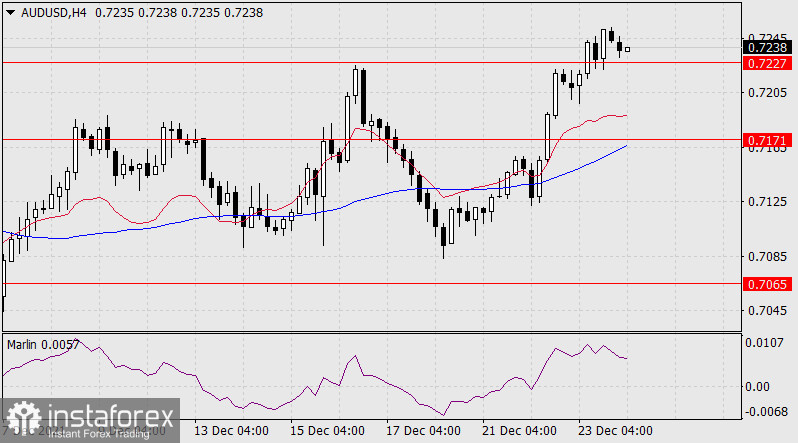Click the 13 Dec 04:00 time marker
Image resolution: width=798 pixels, height=443 pixels.
tap(230, 430)
